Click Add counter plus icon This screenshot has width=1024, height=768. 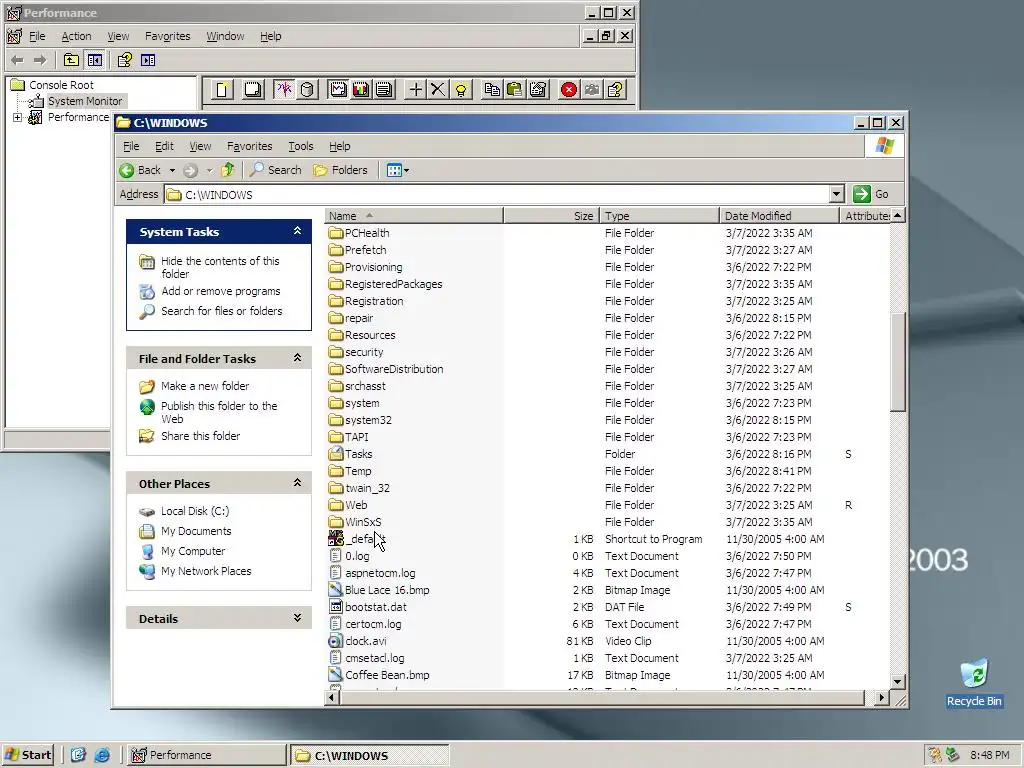415,89
